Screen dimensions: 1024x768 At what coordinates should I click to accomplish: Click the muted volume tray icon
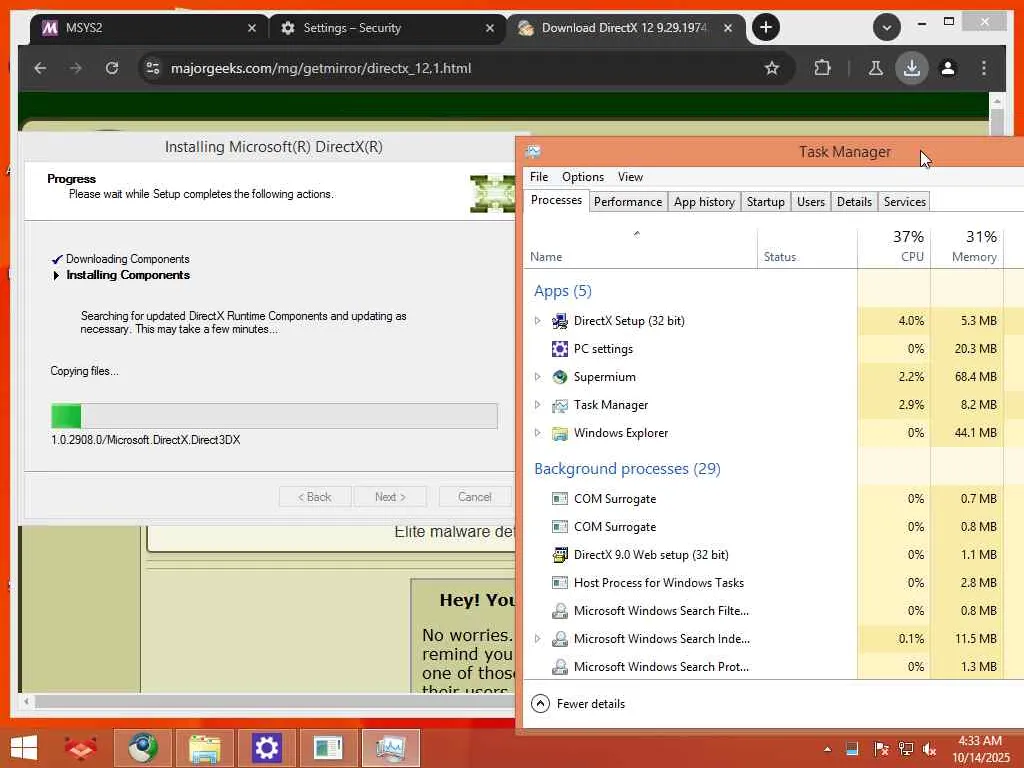click(929, 749)
